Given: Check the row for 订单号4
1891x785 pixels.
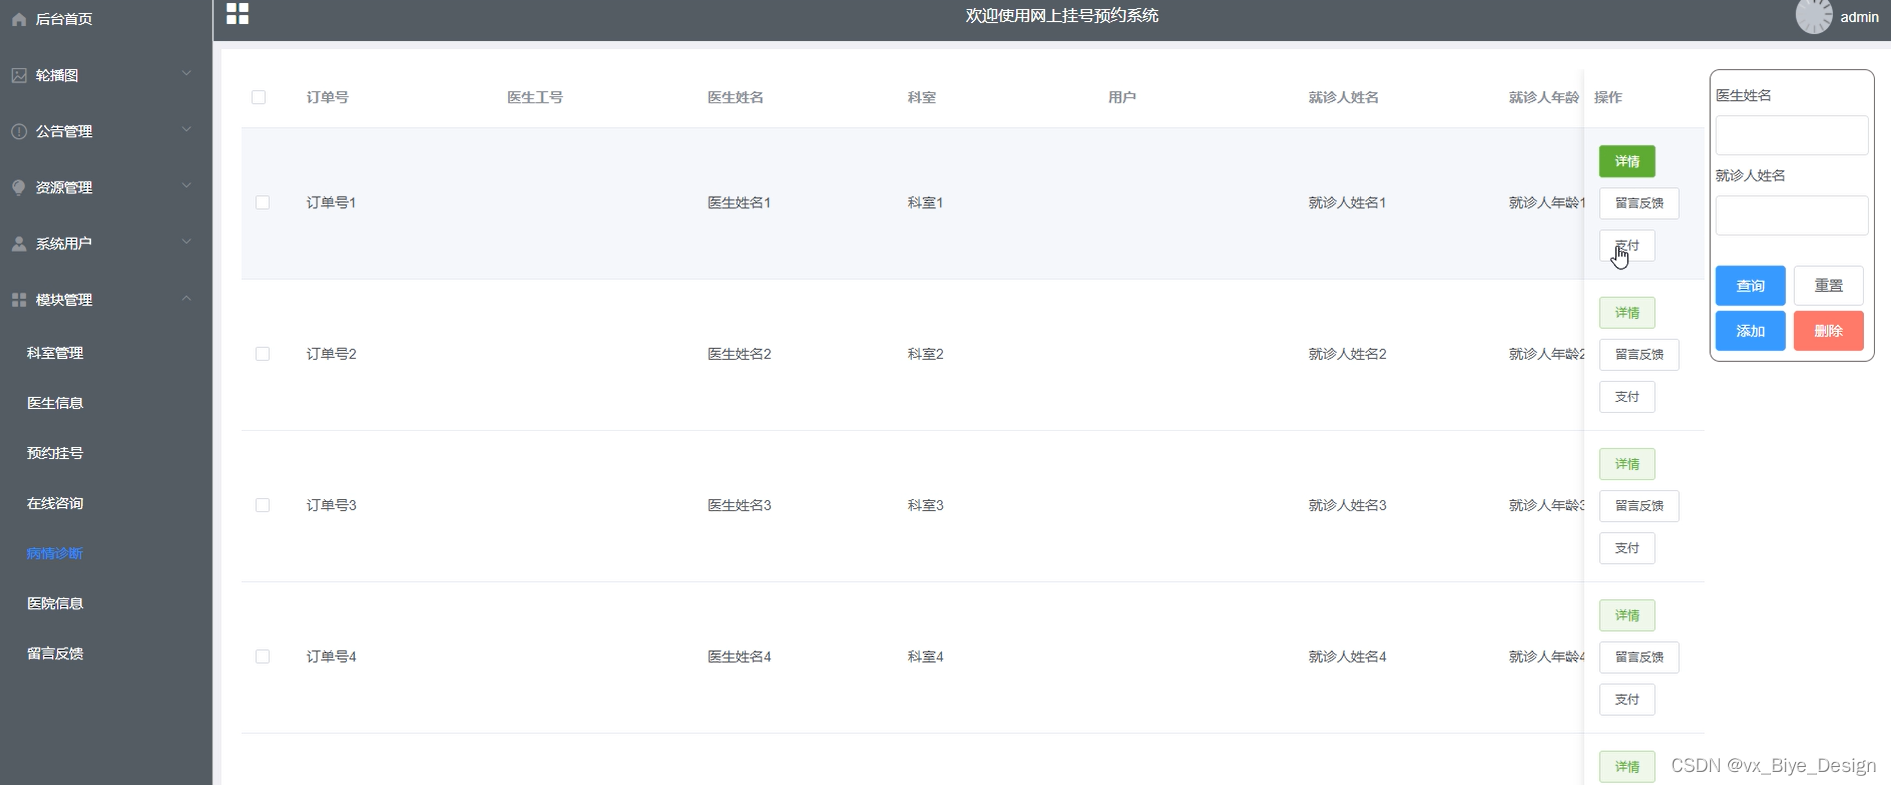Looking at the screenshot, I should pos(262,656).
